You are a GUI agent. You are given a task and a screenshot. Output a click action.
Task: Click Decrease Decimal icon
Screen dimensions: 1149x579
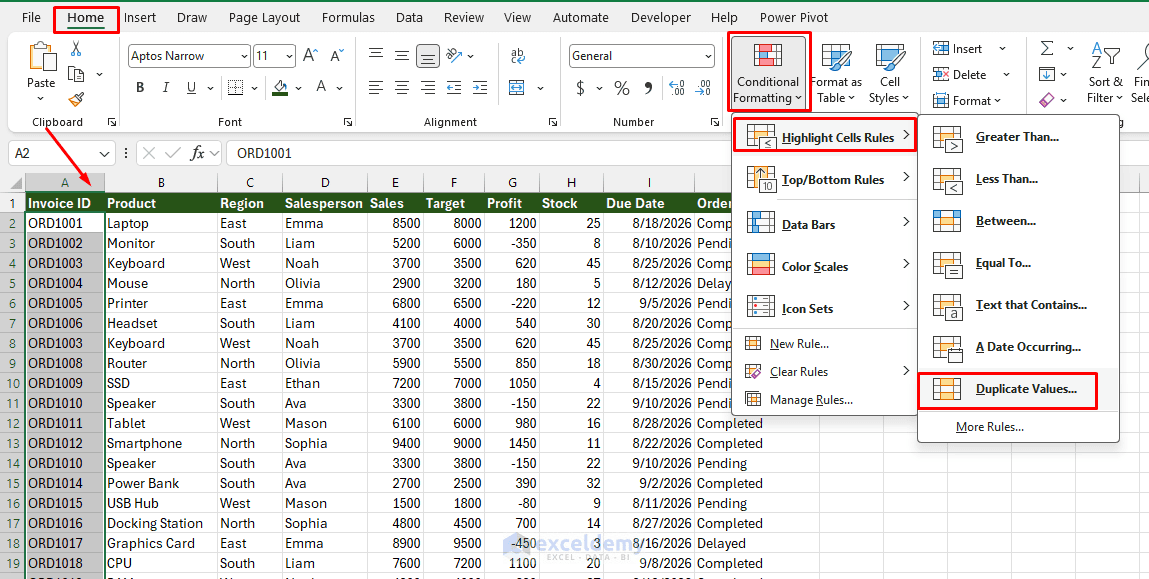(703, 89)
